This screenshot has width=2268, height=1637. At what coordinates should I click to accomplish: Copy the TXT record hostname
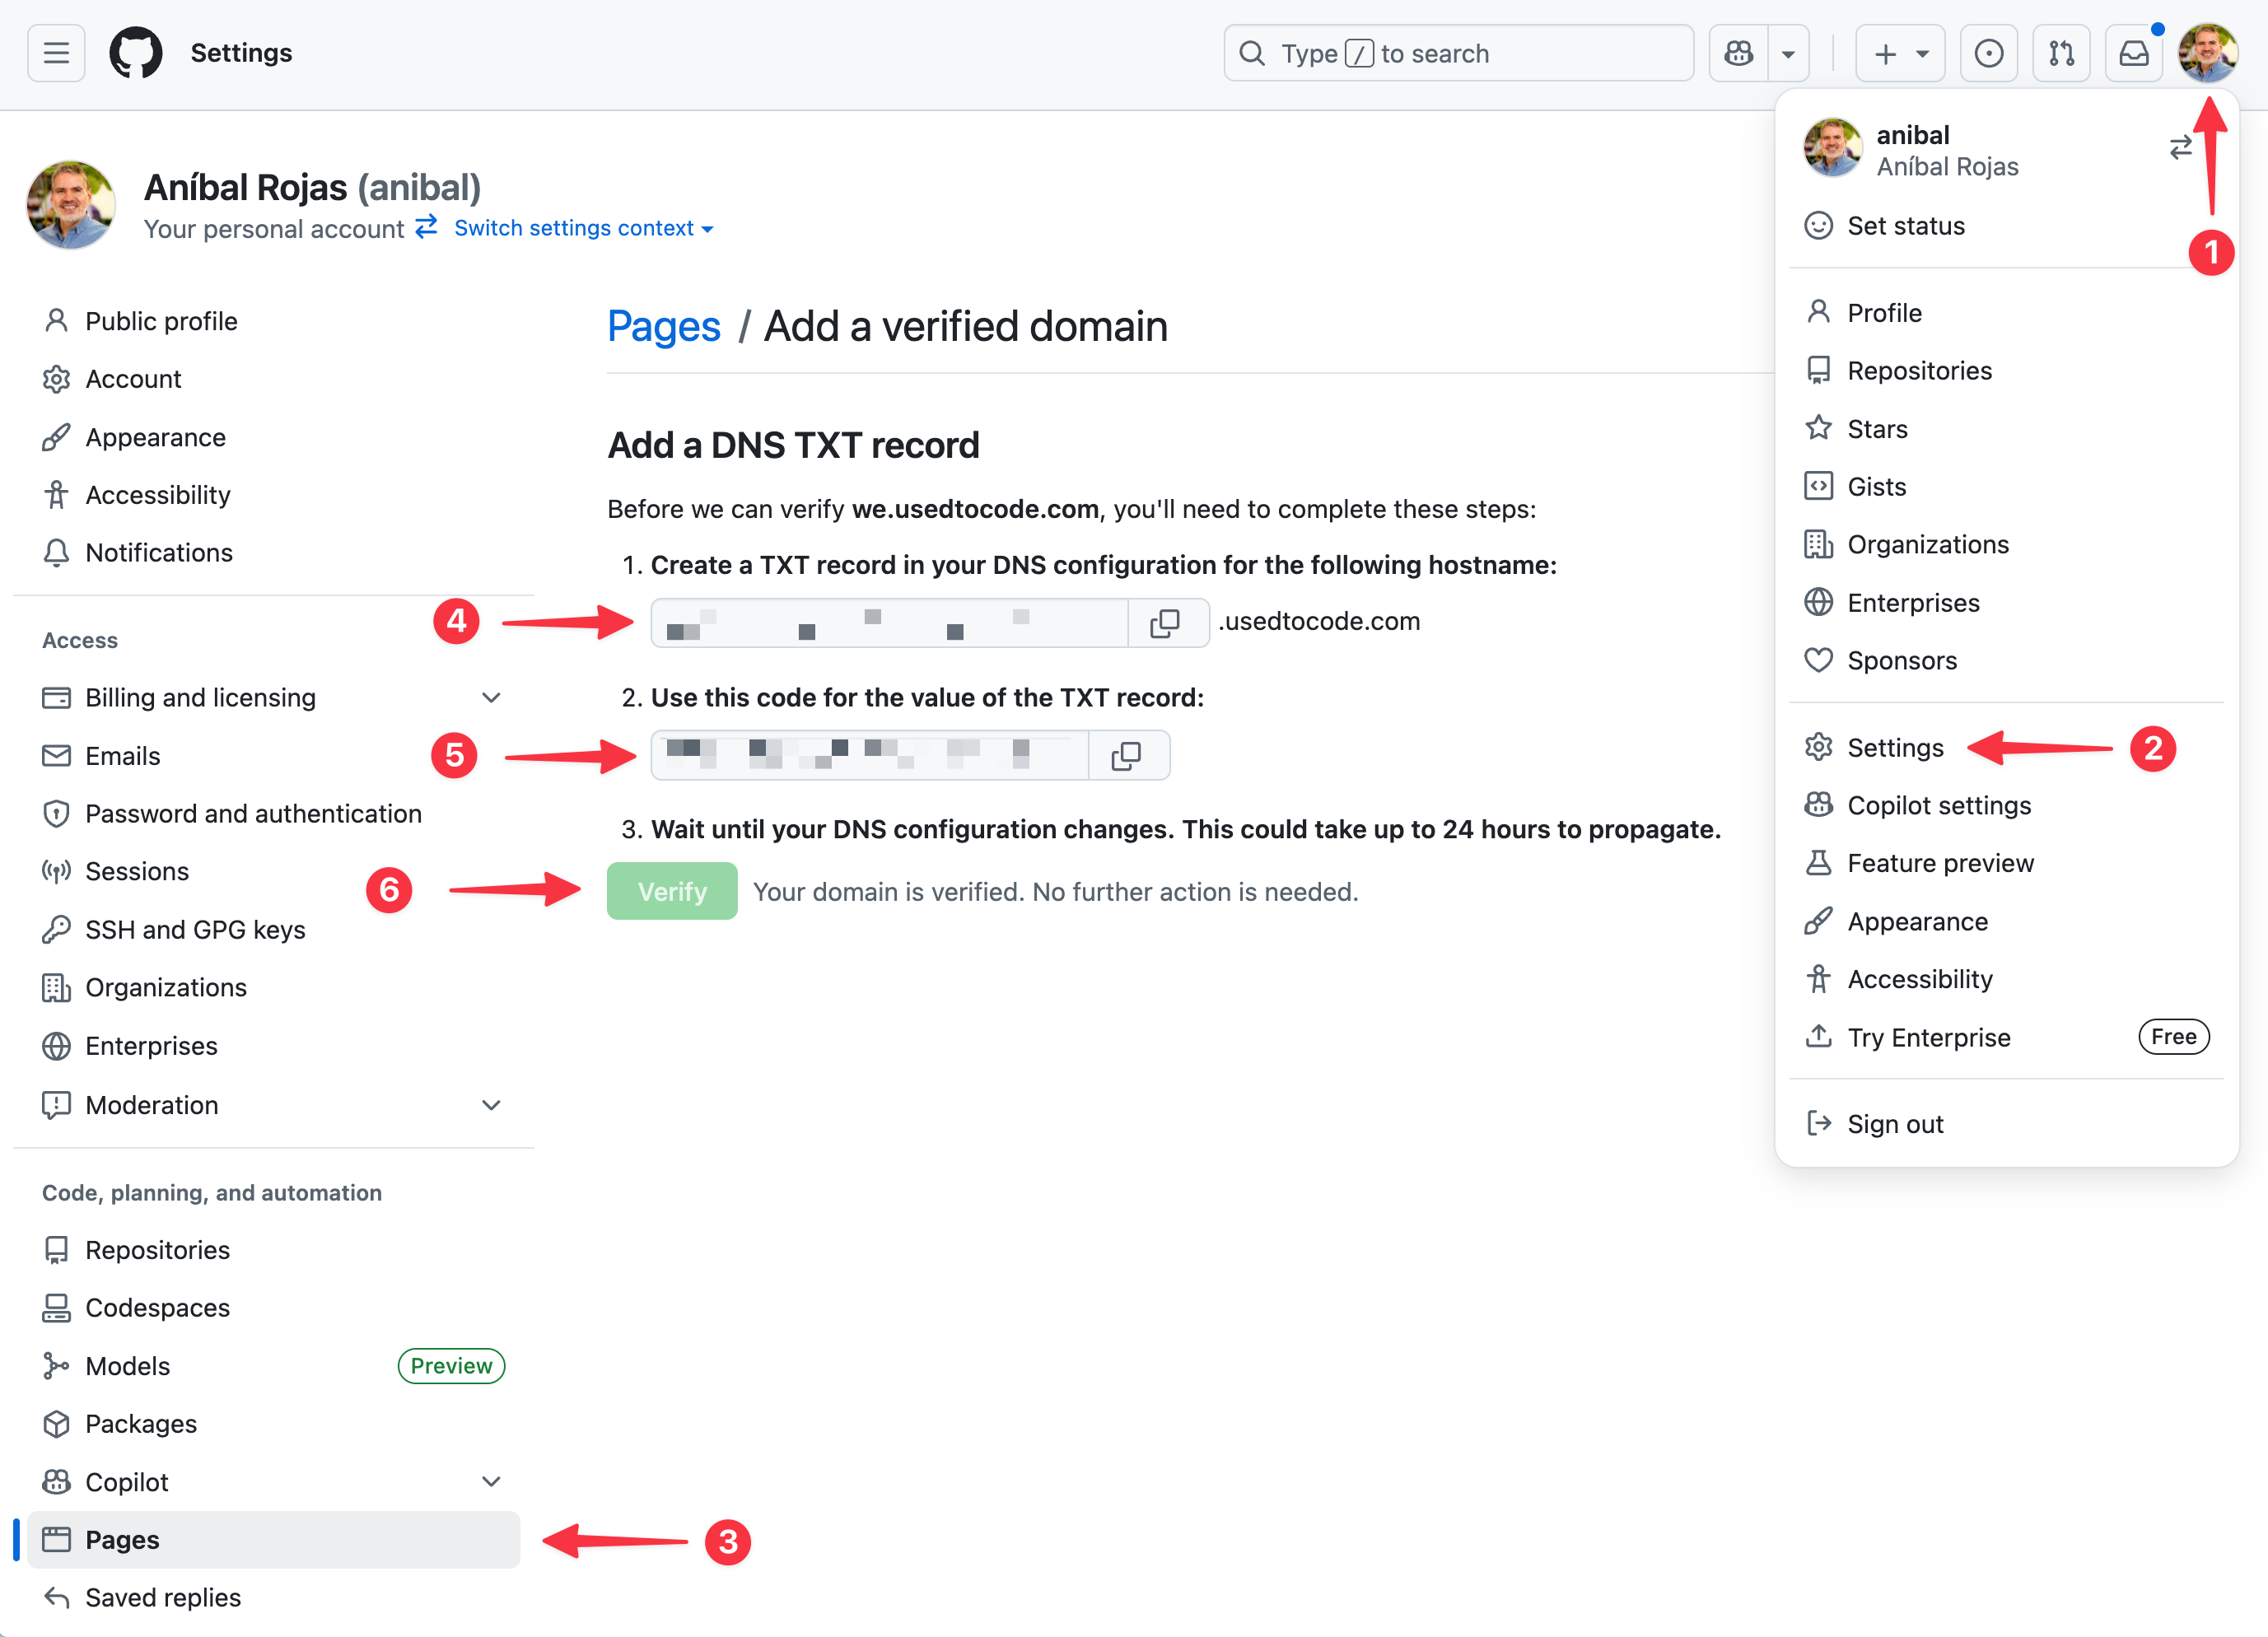[x=1165, y=623]
